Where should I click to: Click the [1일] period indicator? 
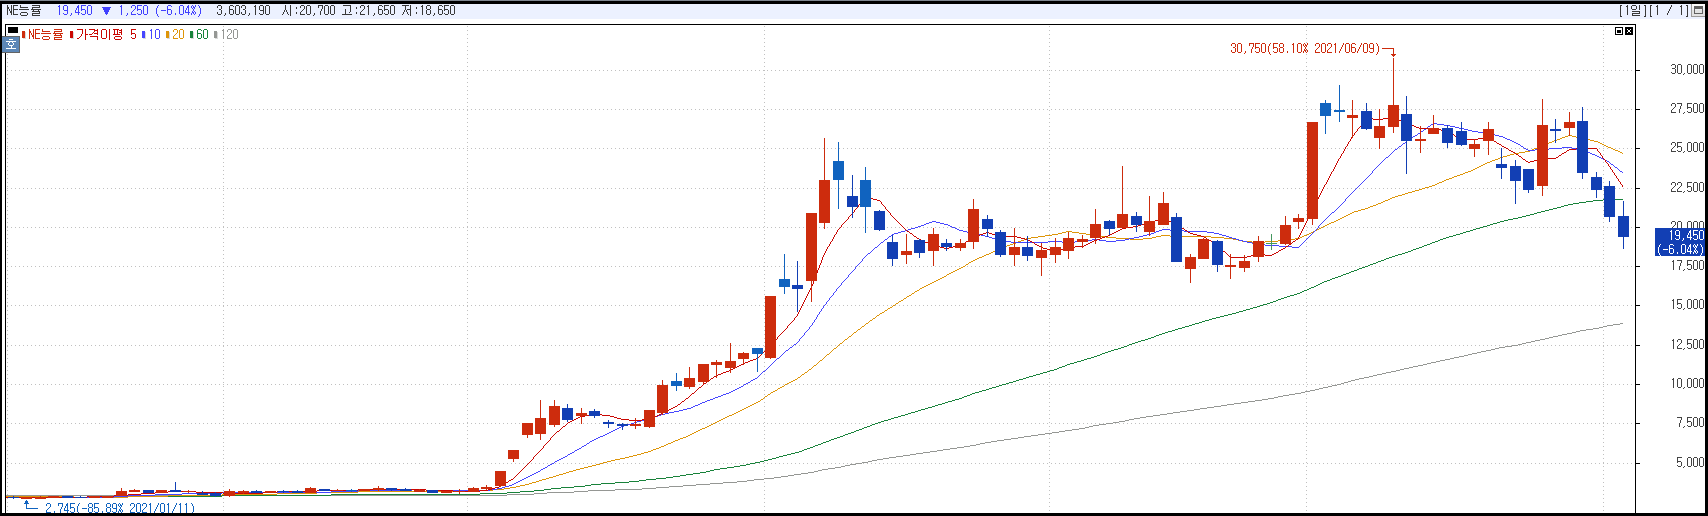pos(1632,10)
